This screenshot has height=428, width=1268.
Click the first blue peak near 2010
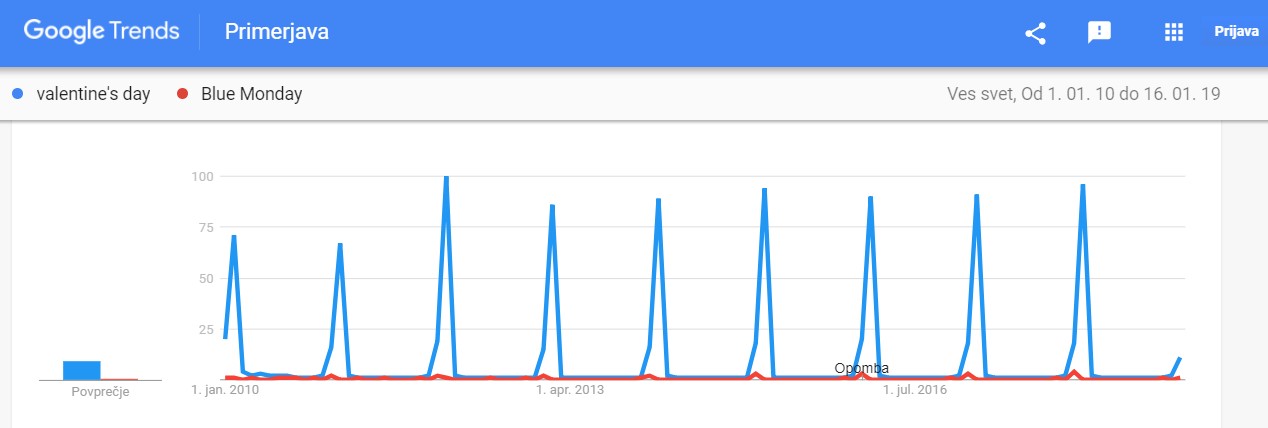pos(234,236)
